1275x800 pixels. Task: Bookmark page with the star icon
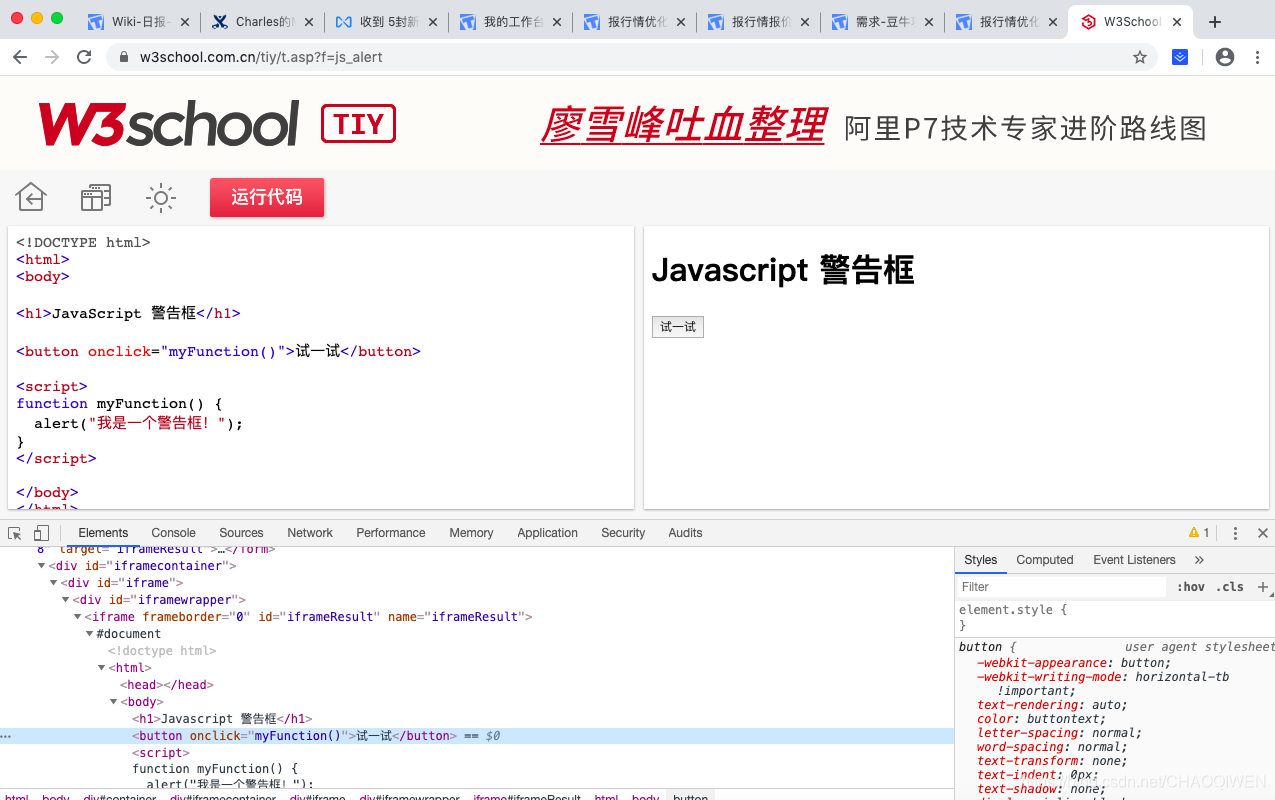pyautogui.click(x=1140, y=57)
